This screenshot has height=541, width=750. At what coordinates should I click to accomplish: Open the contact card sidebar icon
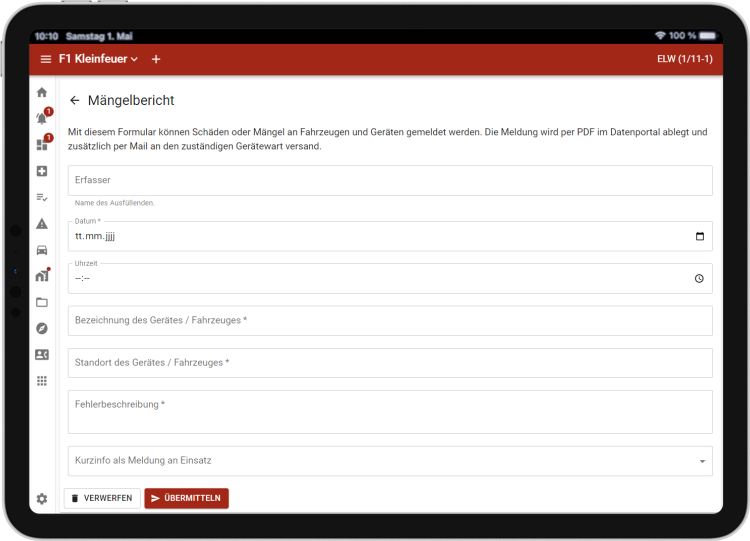tap(42, 354)
